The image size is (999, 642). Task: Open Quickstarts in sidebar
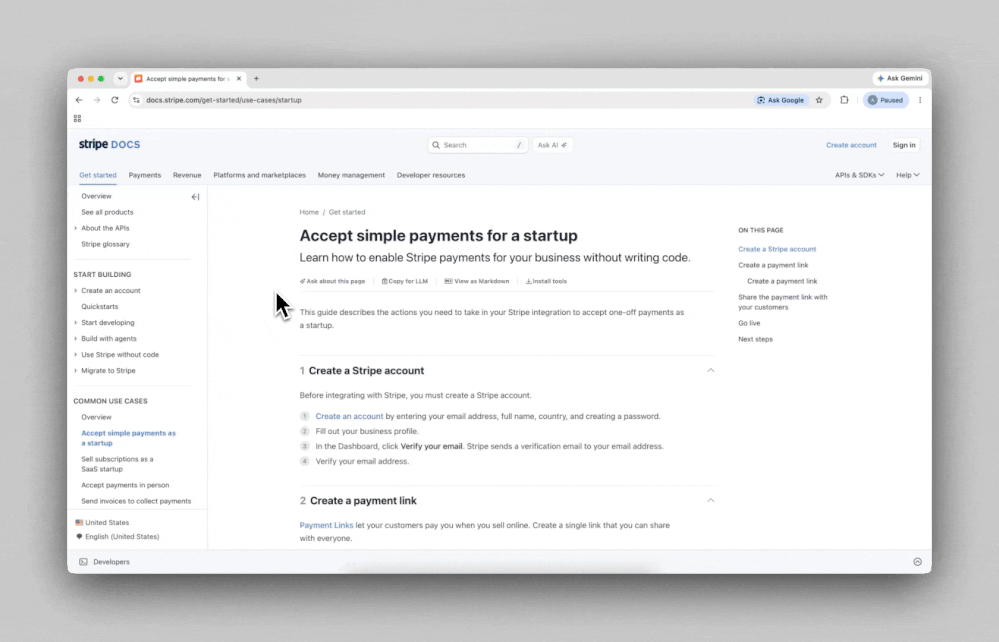(x=99, y=306)
